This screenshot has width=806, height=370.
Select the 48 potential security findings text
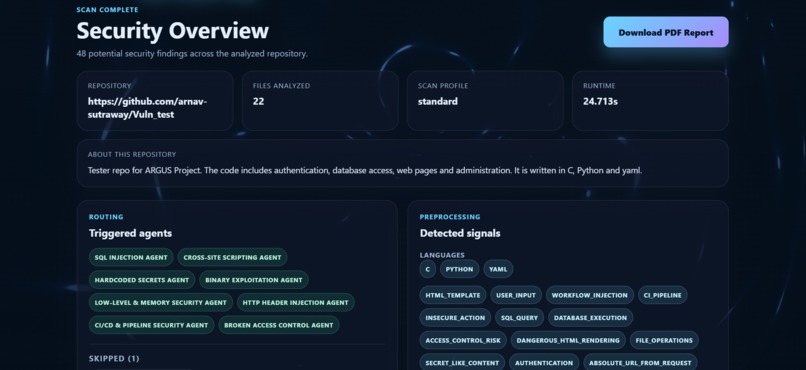(192, 53)
